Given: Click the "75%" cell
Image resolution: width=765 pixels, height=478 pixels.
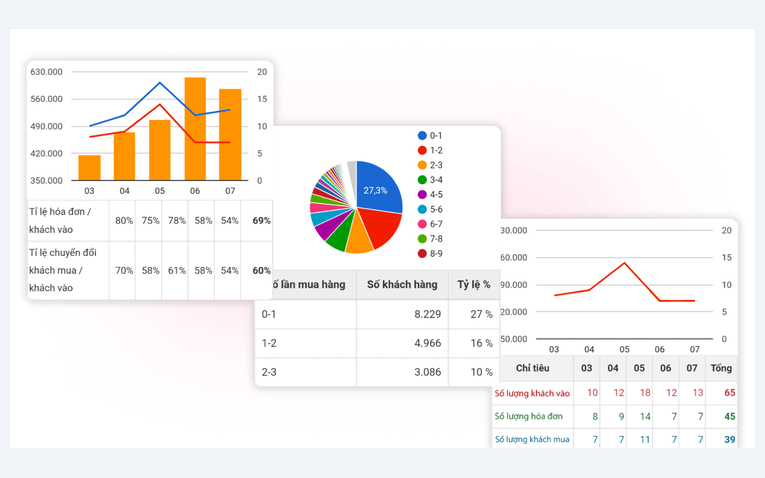Looking at the screenshot, I should pos(150,220).
